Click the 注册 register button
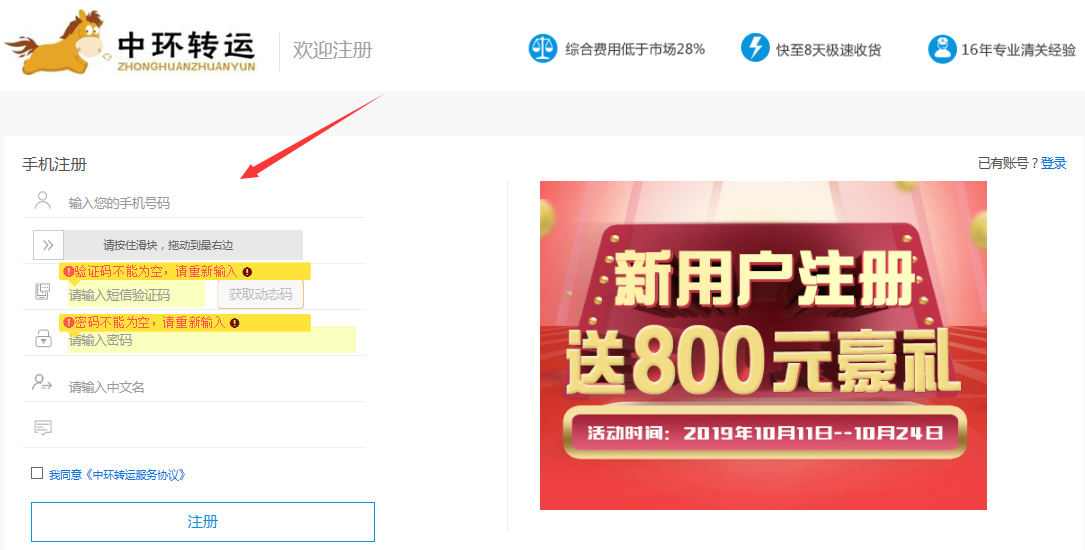The image size is (1085, 550). pyautogui.click(x=203, y=522)
